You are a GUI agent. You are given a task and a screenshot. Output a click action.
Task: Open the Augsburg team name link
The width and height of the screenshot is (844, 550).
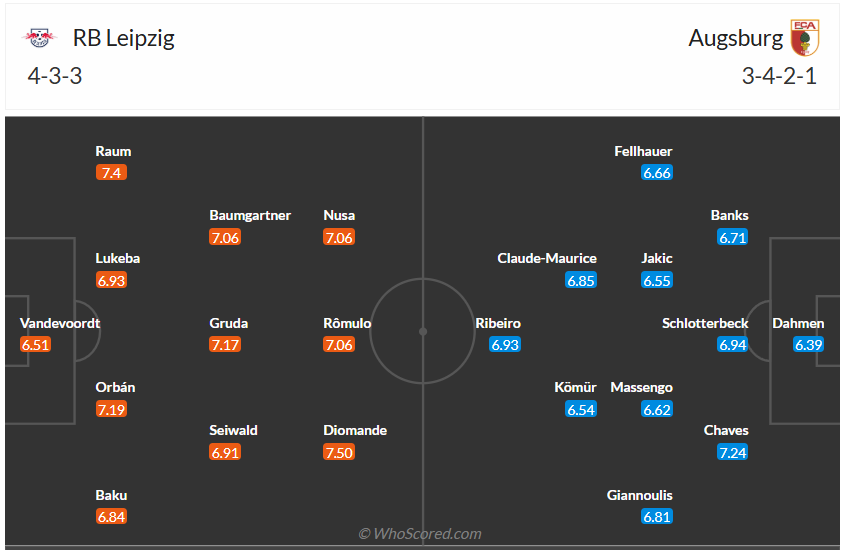(x=736, y=38)
